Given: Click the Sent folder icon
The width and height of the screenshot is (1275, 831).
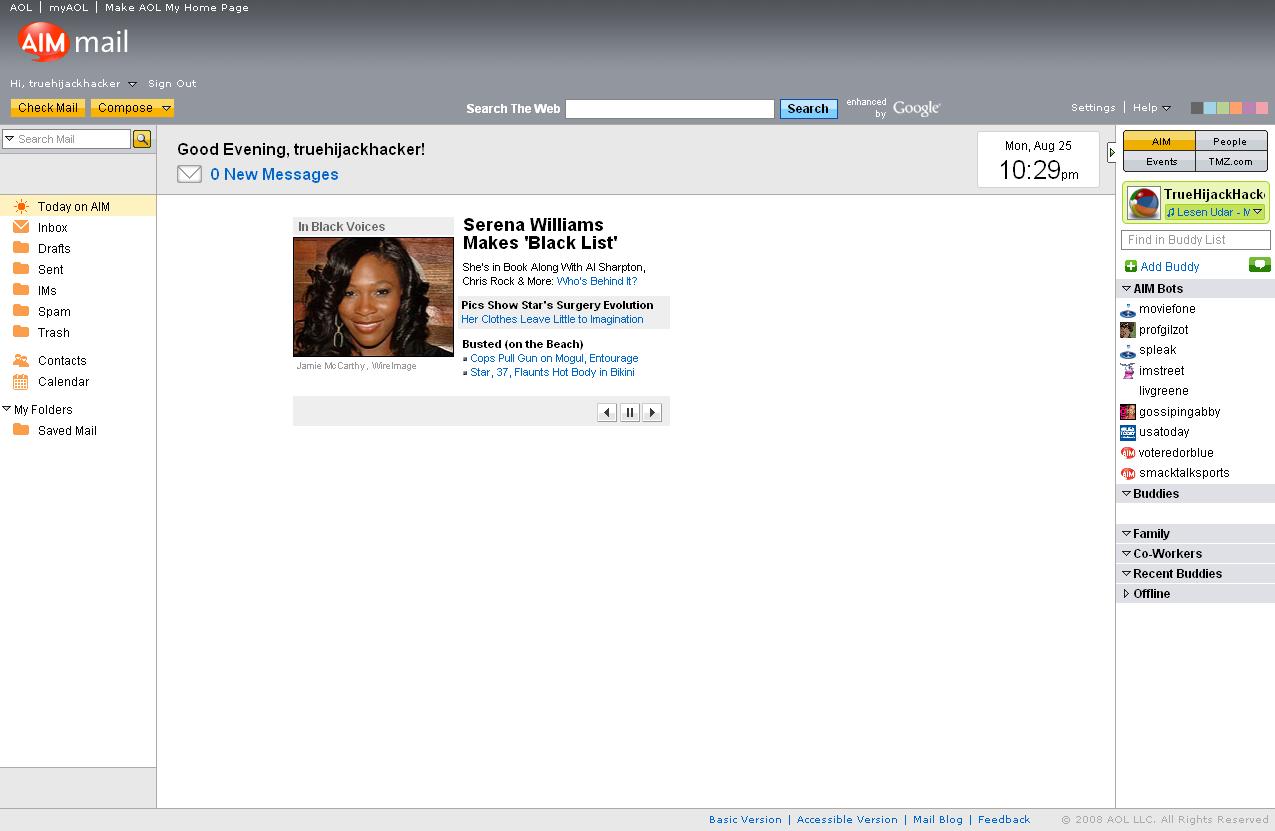Looking at the screenshot, I should pos(20,269).
